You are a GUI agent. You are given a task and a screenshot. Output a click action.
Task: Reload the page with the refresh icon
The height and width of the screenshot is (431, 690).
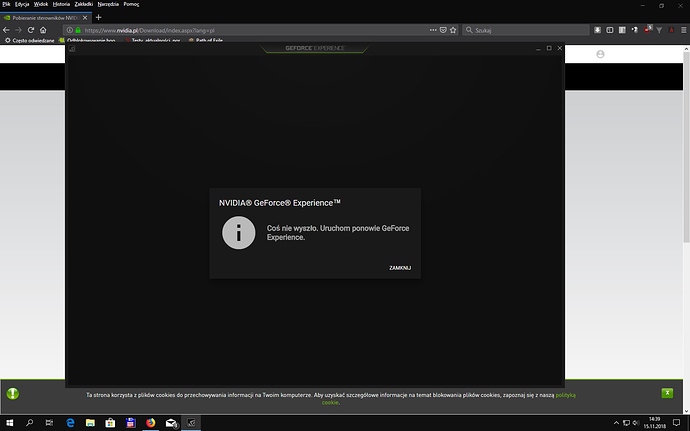pyautogui.click(x=31, y=30)
